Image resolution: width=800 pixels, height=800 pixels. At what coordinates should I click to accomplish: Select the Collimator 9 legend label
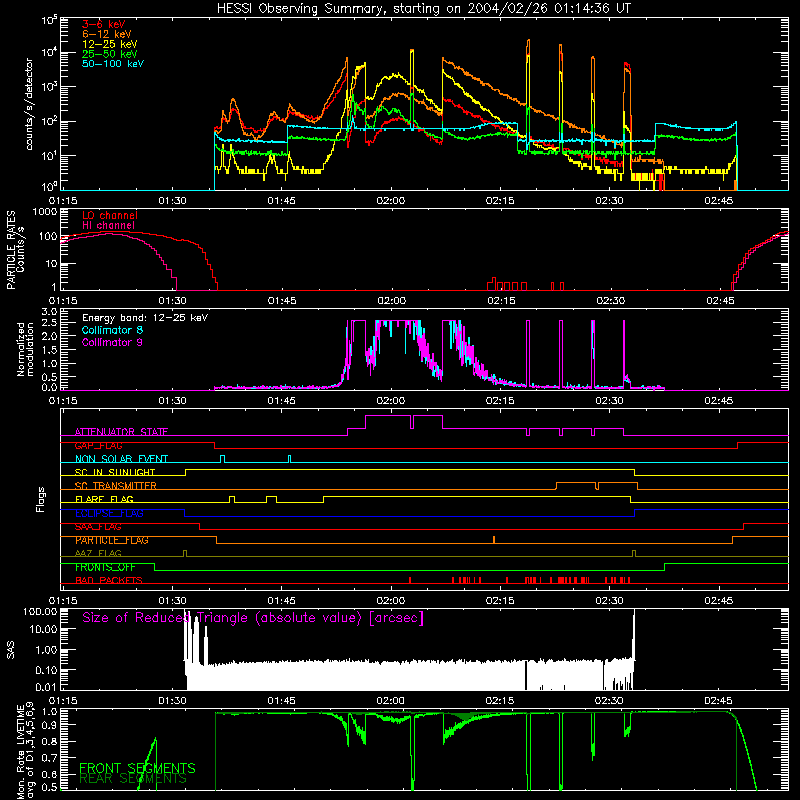112,342
